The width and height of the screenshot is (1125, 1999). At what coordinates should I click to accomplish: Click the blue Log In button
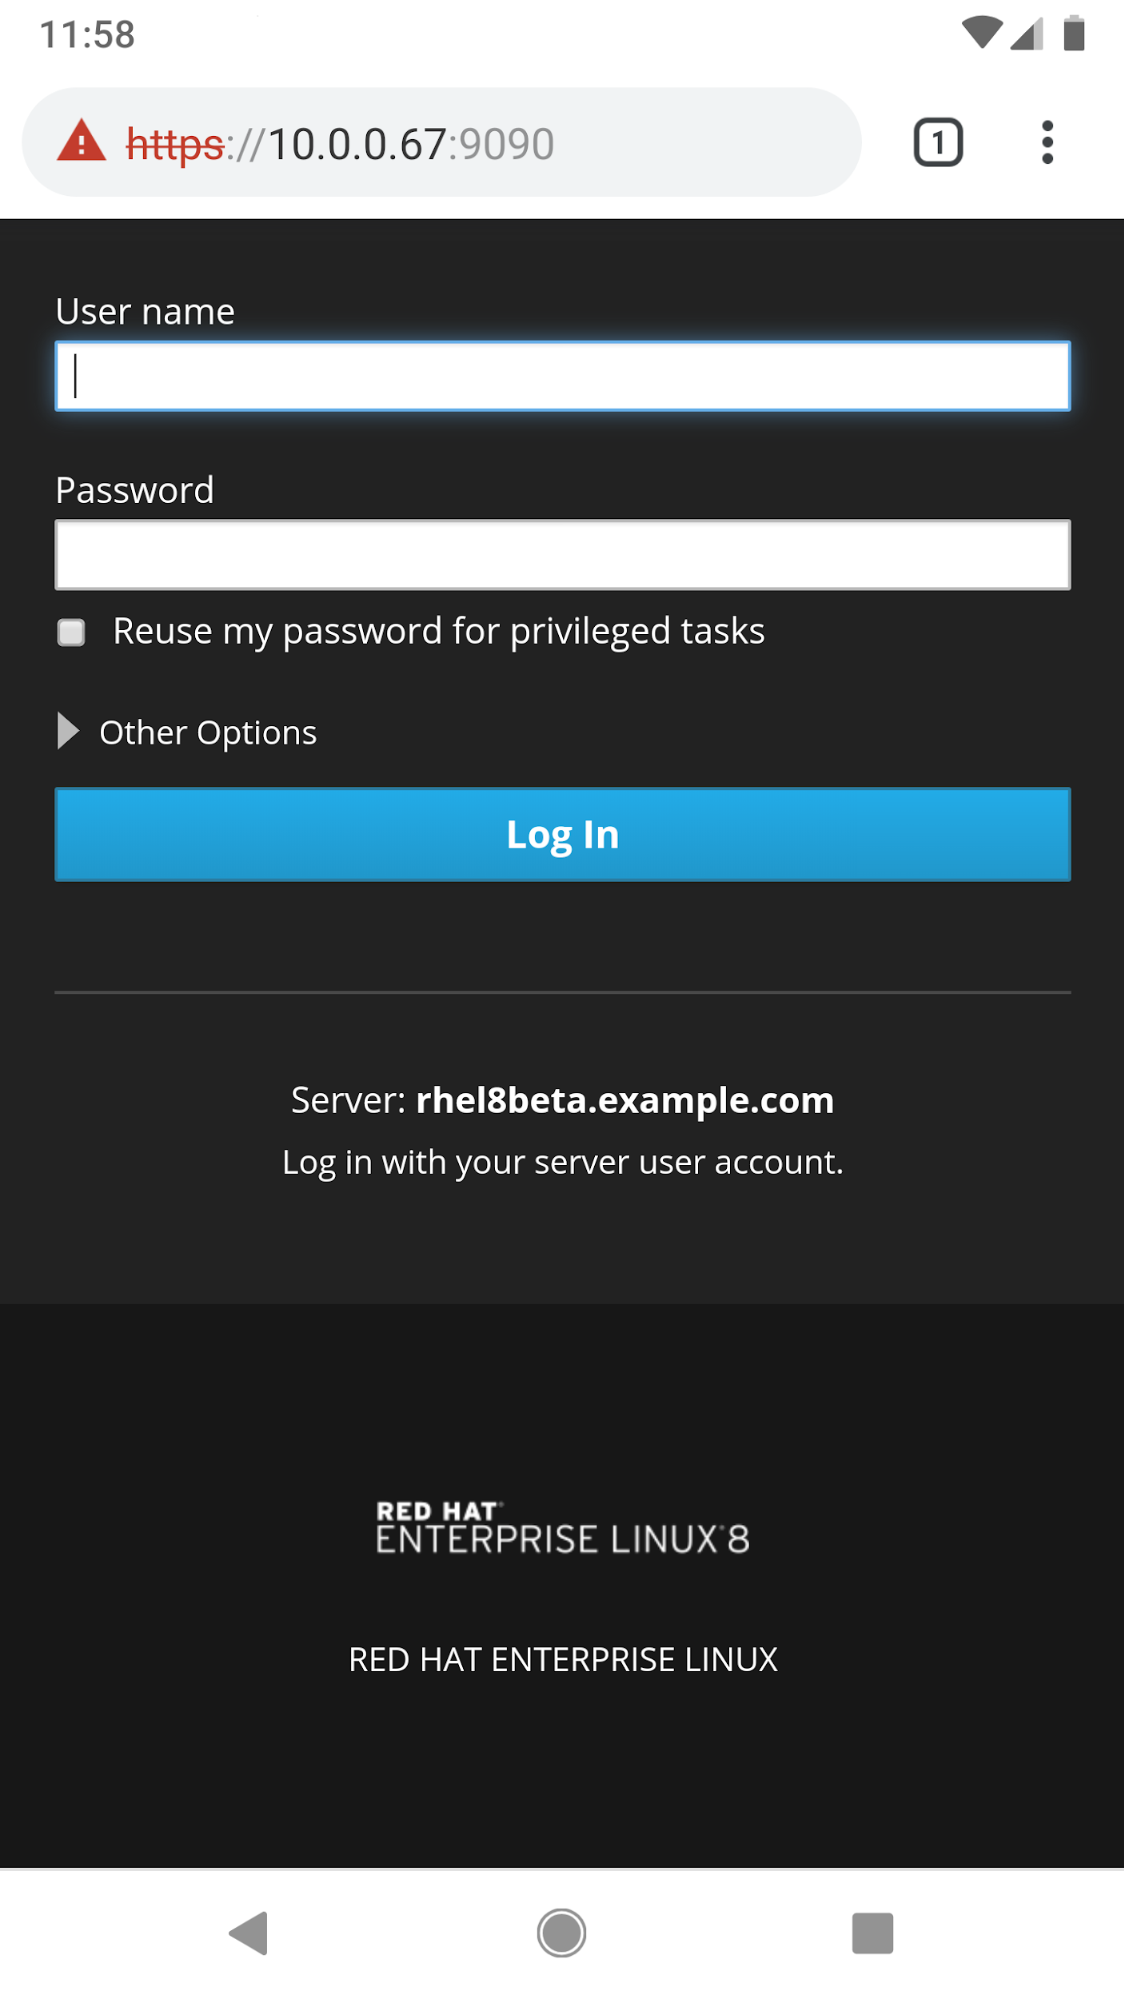562,834
